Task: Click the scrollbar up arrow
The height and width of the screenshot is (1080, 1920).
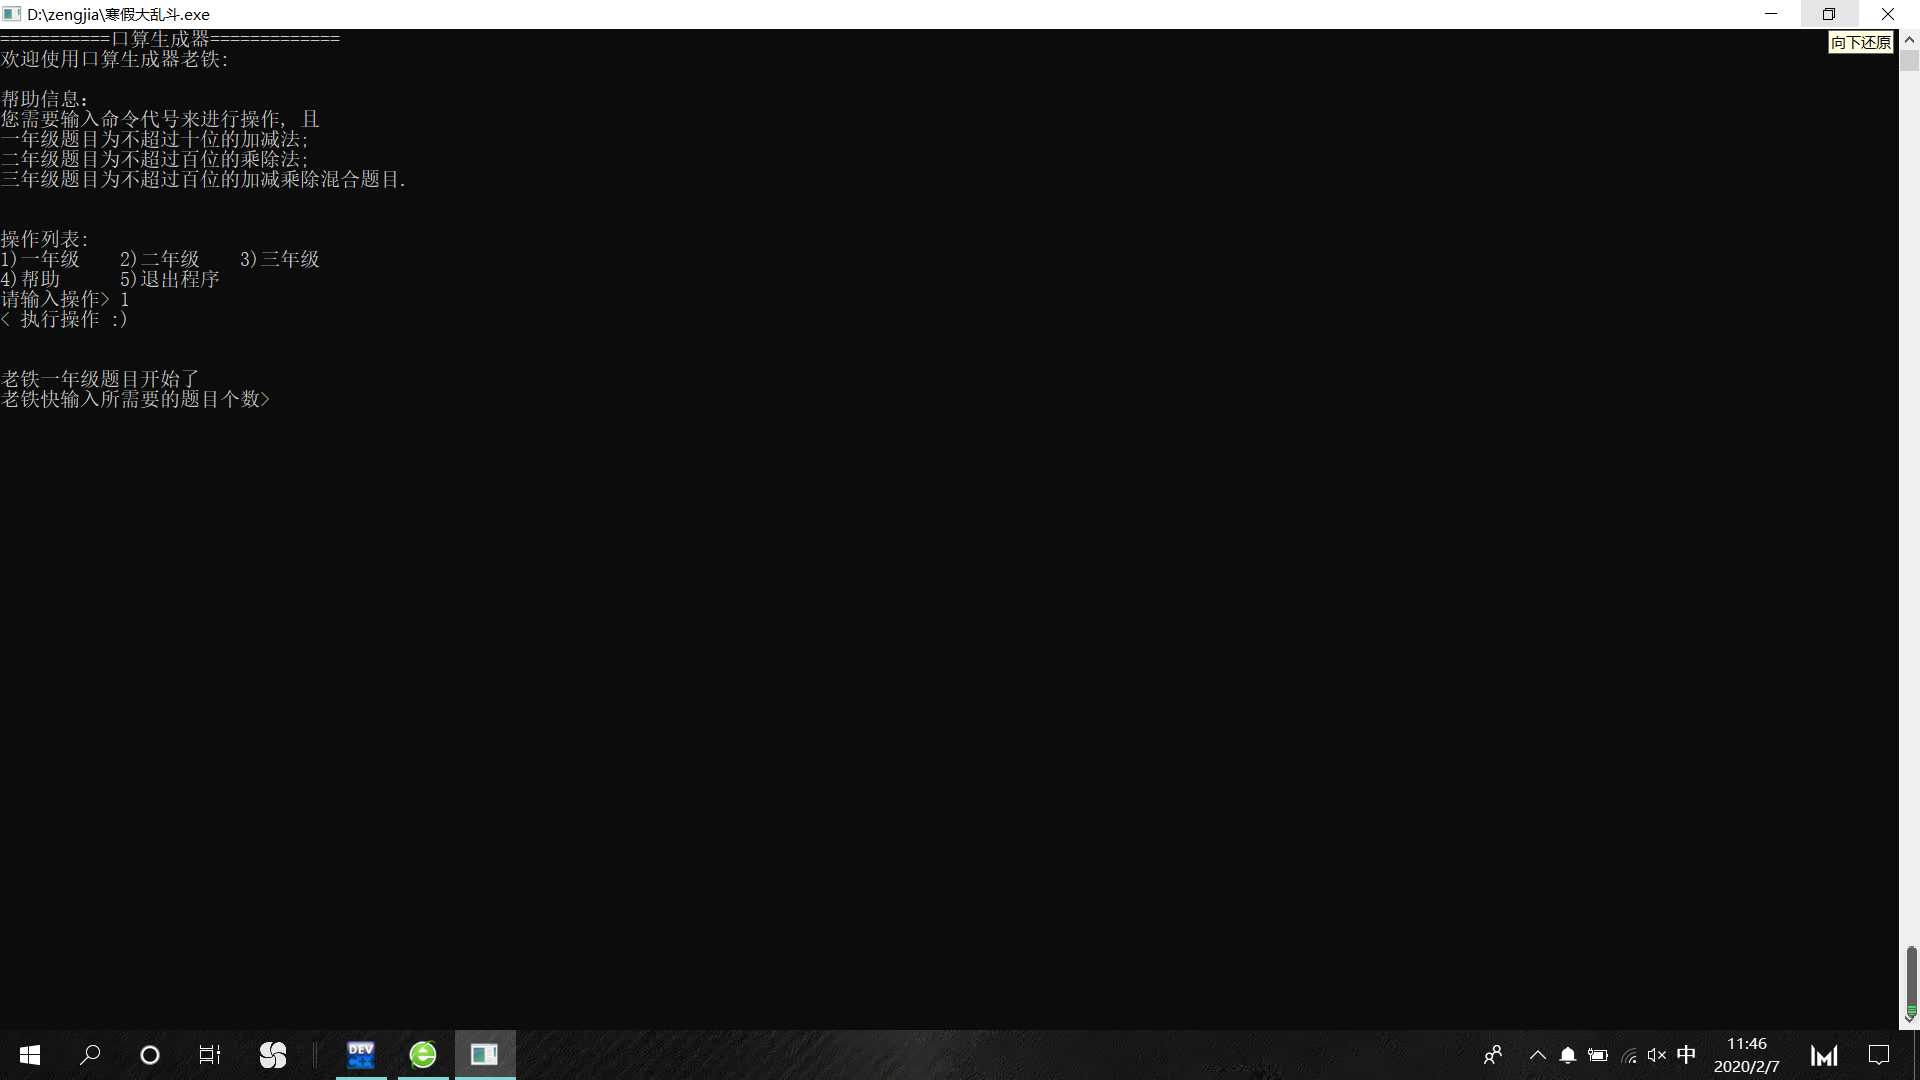Action: coord(1909,39)
